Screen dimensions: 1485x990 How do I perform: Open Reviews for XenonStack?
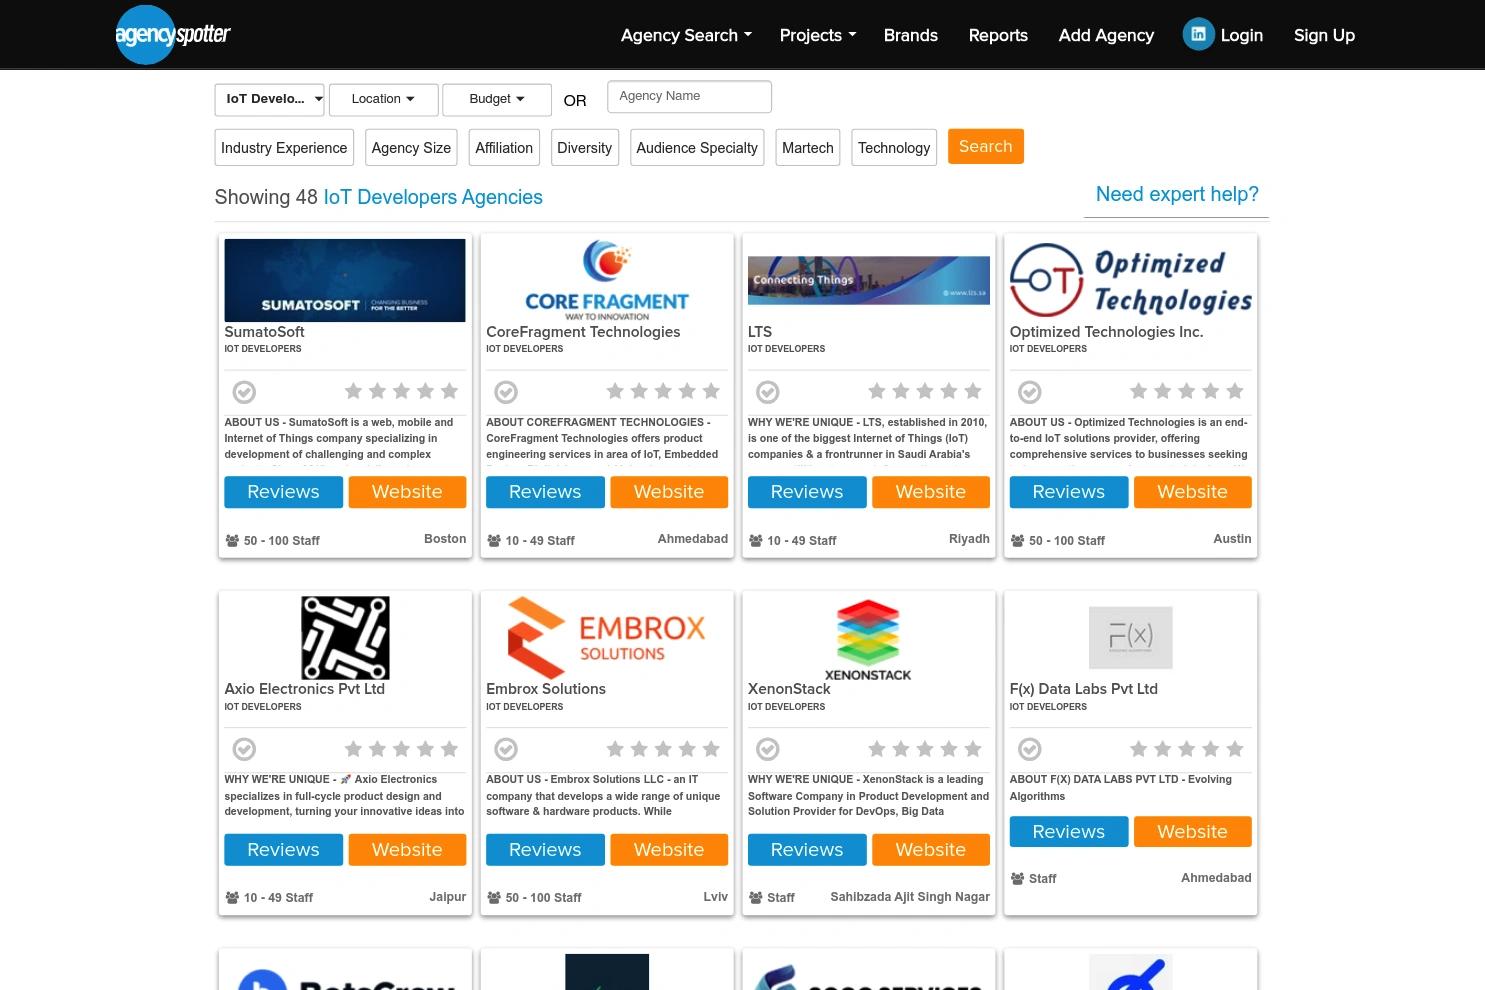(807, 850)
